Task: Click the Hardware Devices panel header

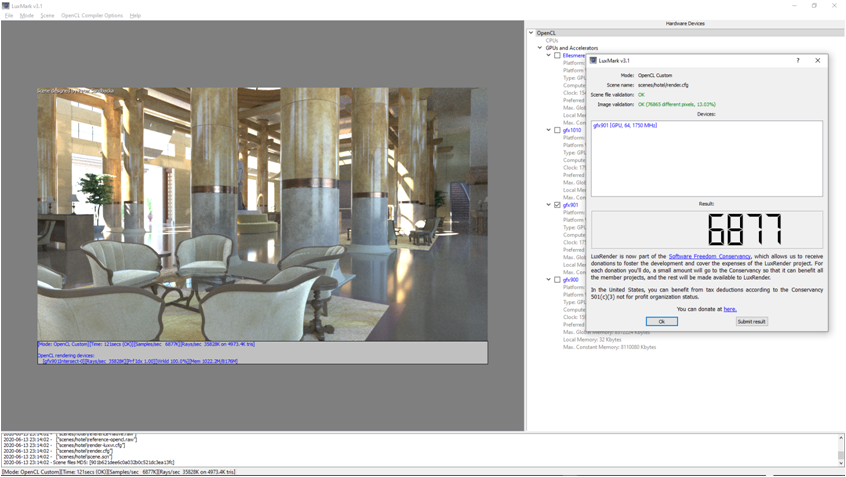Action: coord(685,24)
